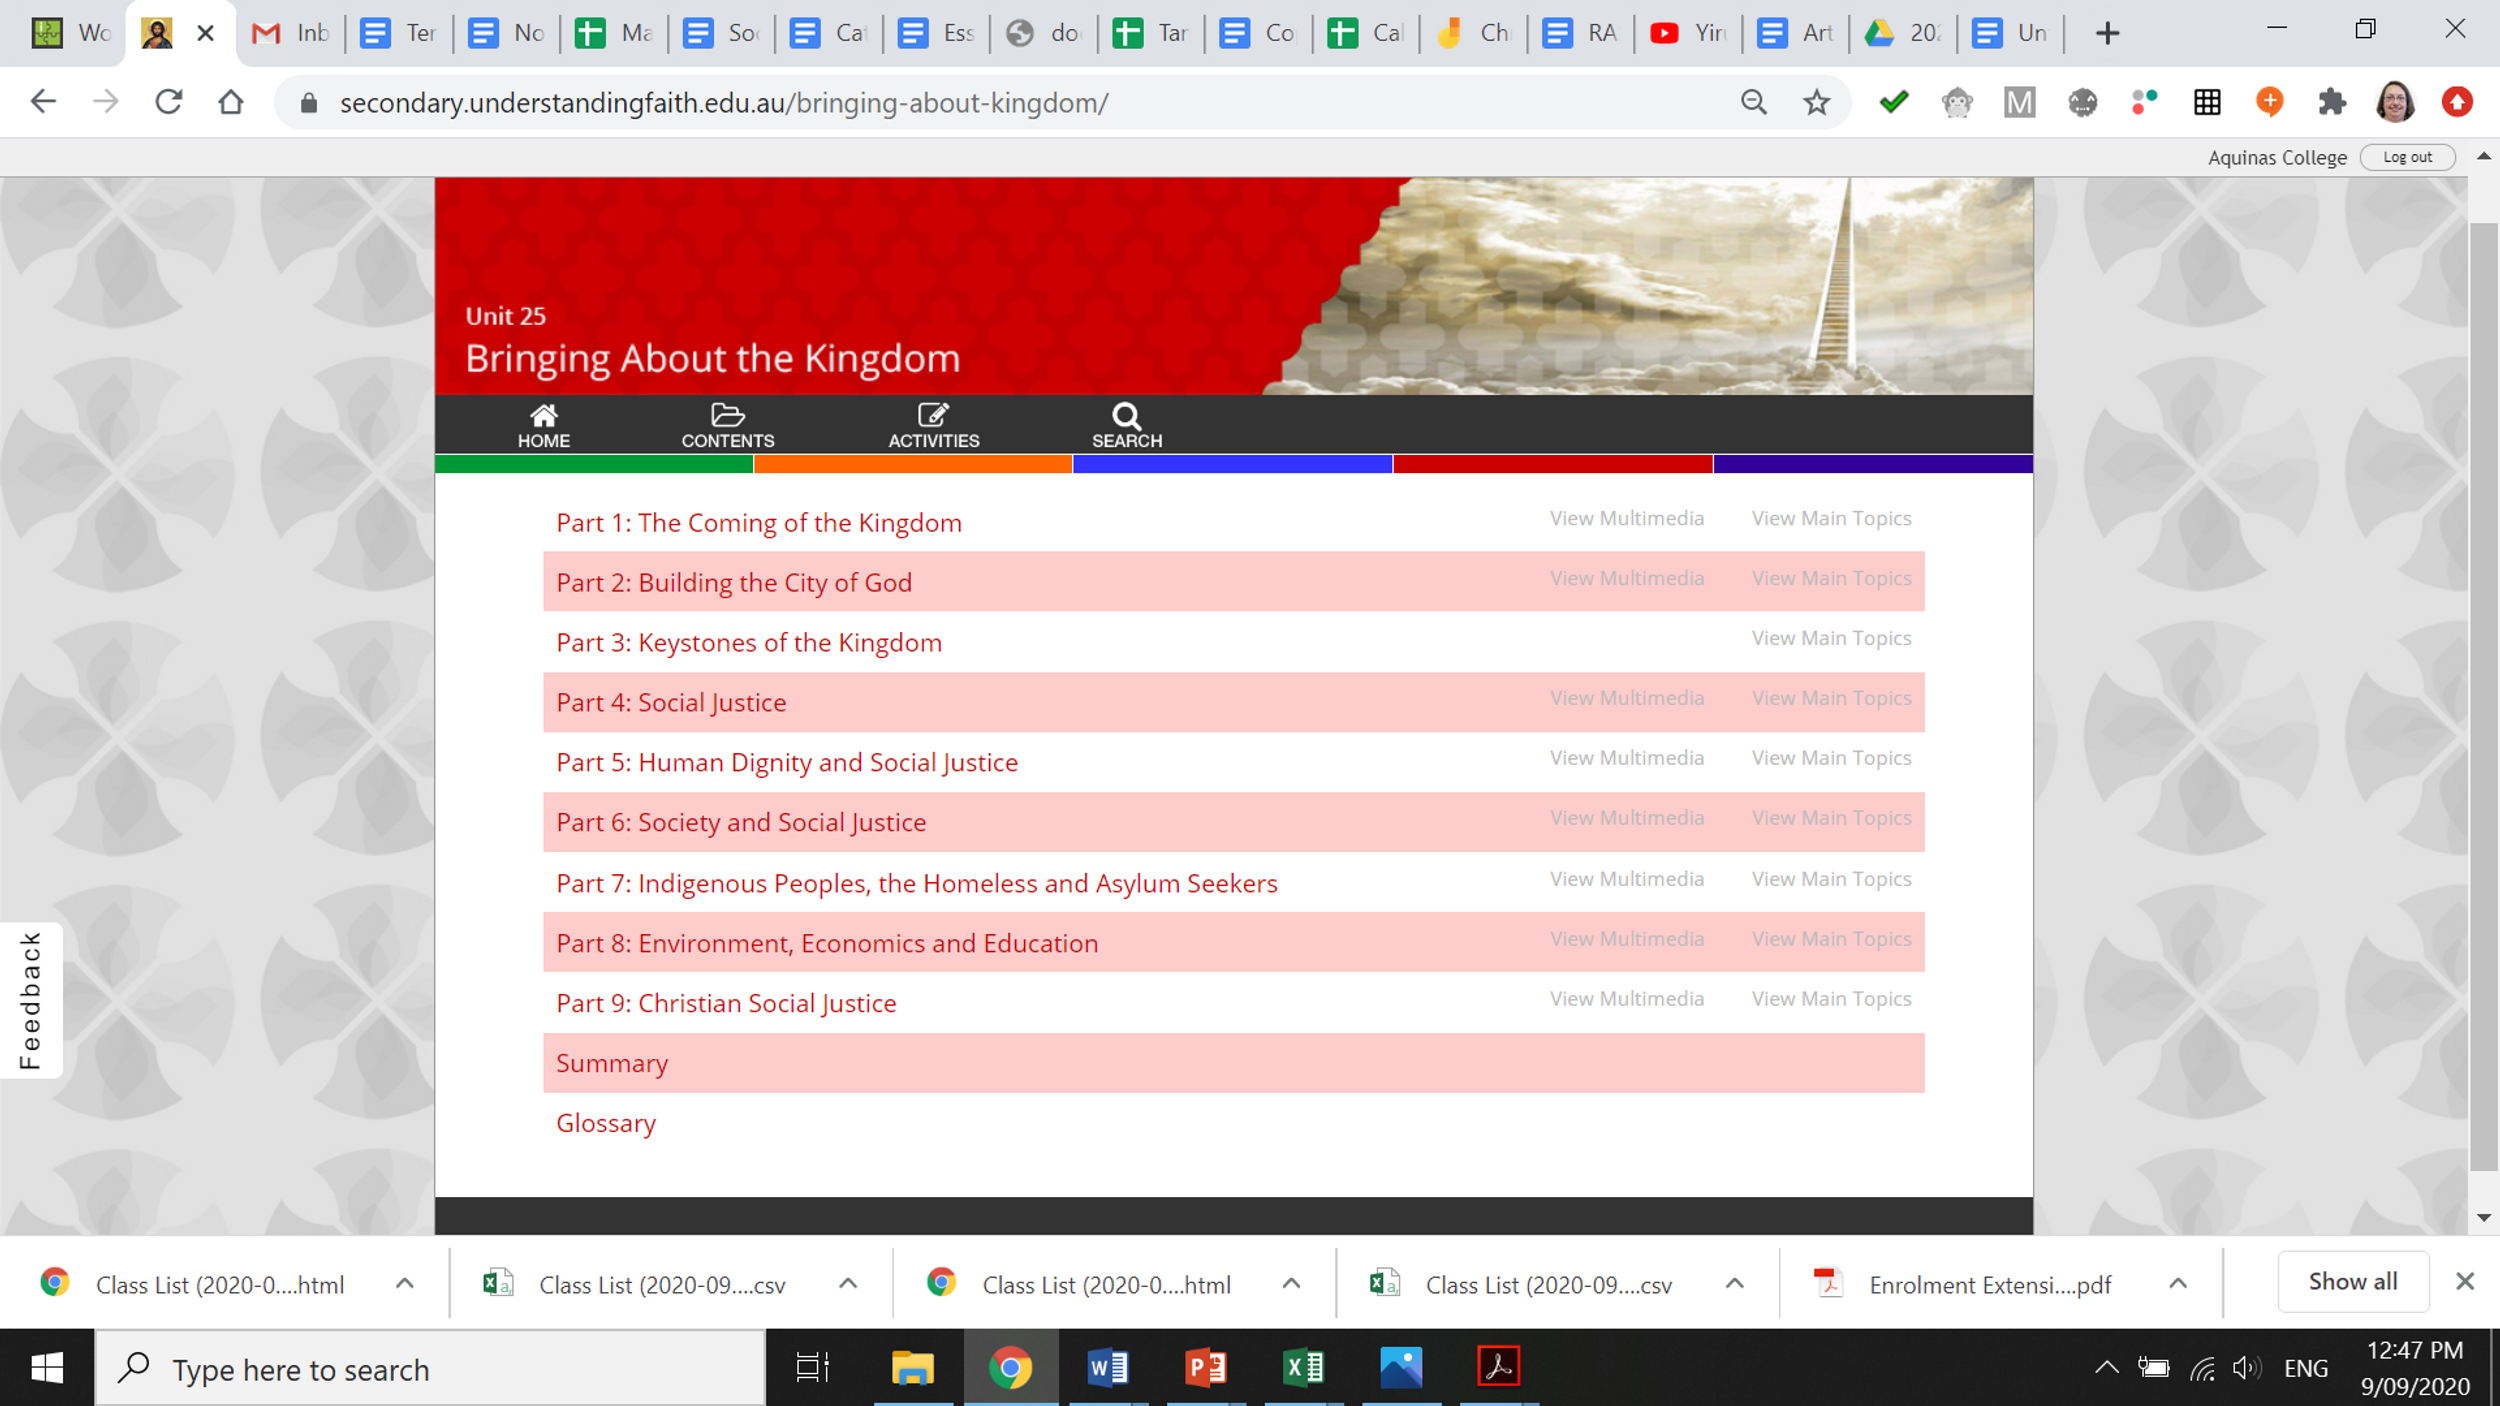This screenshot has height=1406, width=2500.
Task: Click the orange color bar segment
Action: [x=912, y=464]
